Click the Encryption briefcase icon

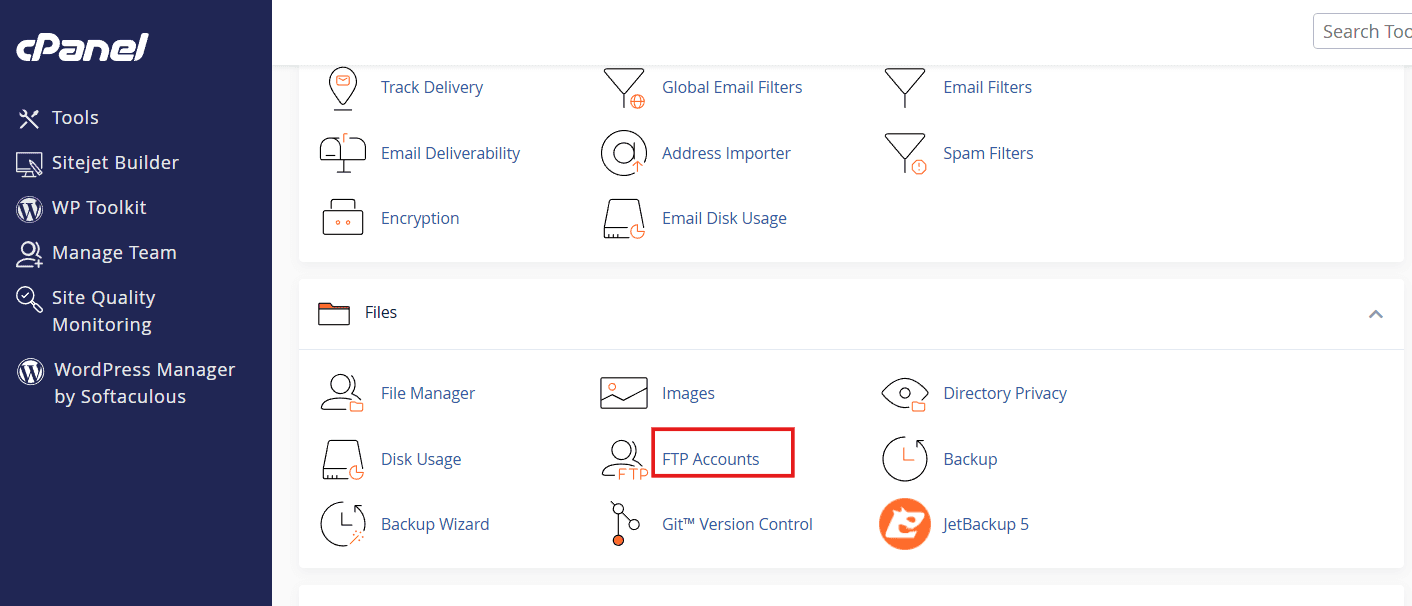pos(342,217)
